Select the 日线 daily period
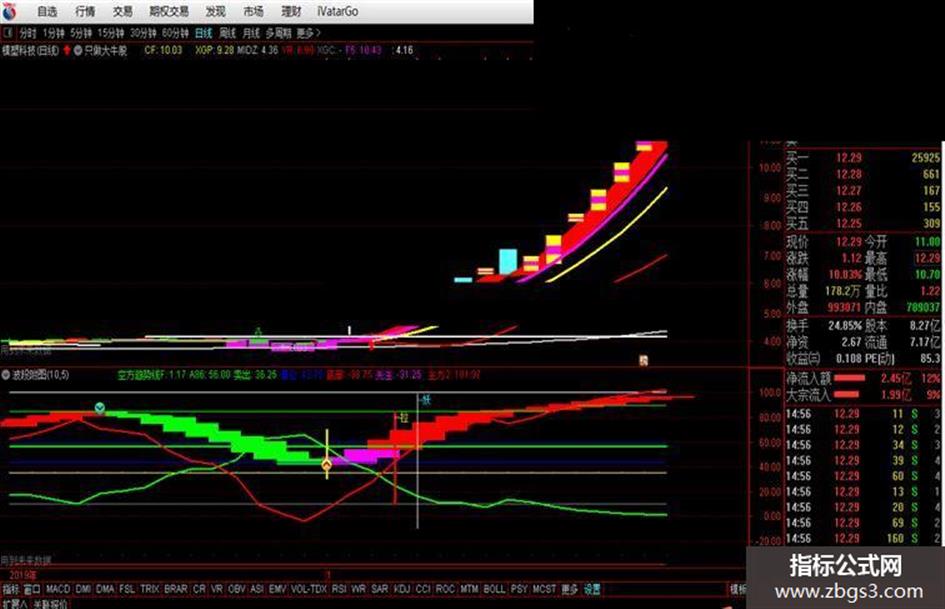Viewport: 945px width, 609px height. pos(204,33)
